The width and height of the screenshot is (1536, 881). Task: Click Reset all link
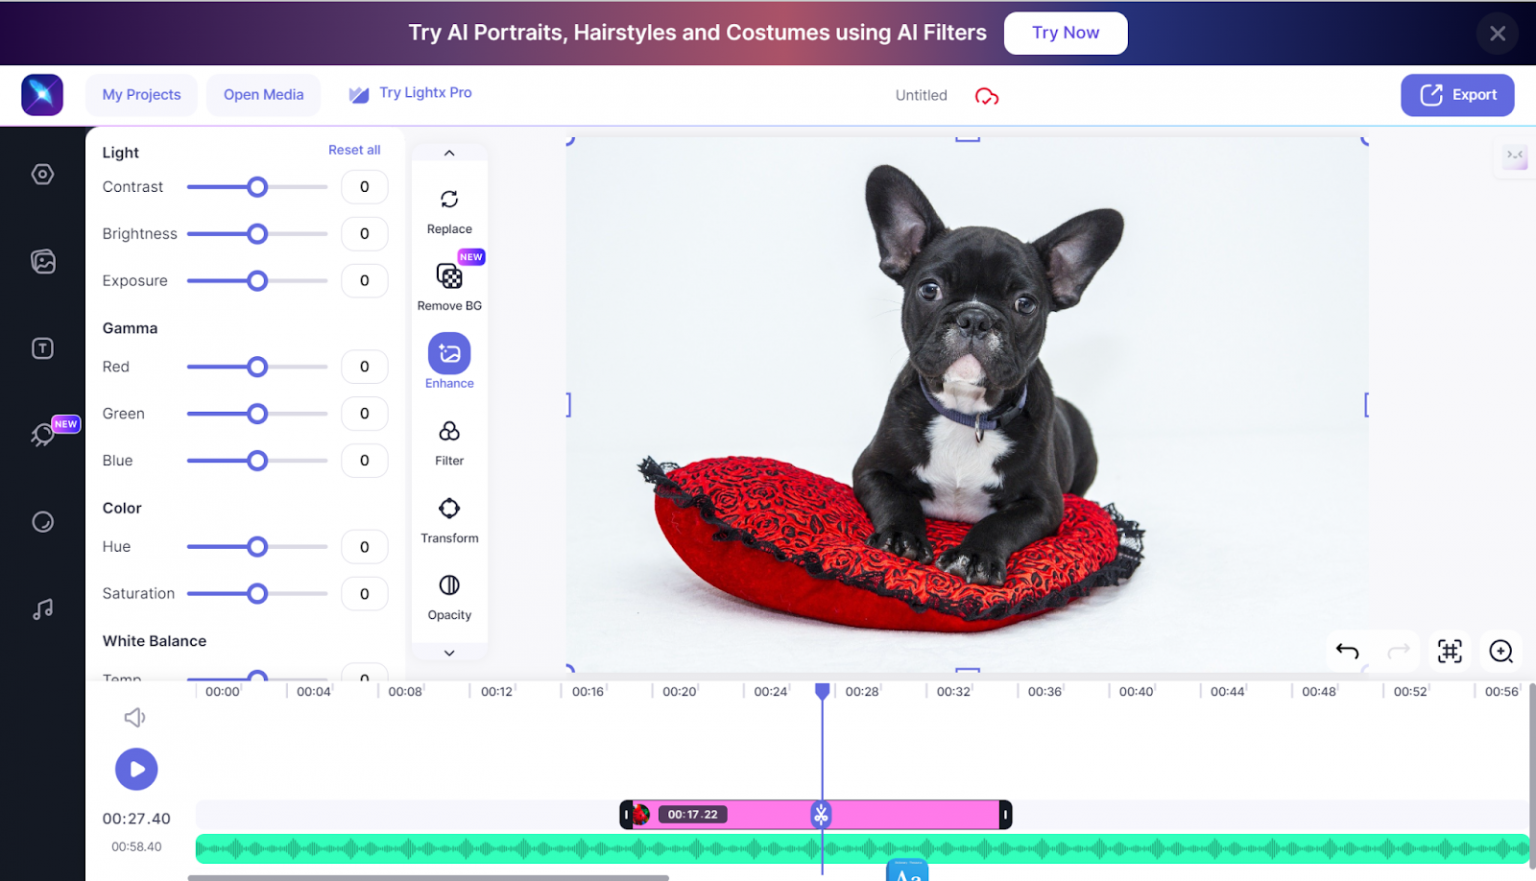point(354,150)
